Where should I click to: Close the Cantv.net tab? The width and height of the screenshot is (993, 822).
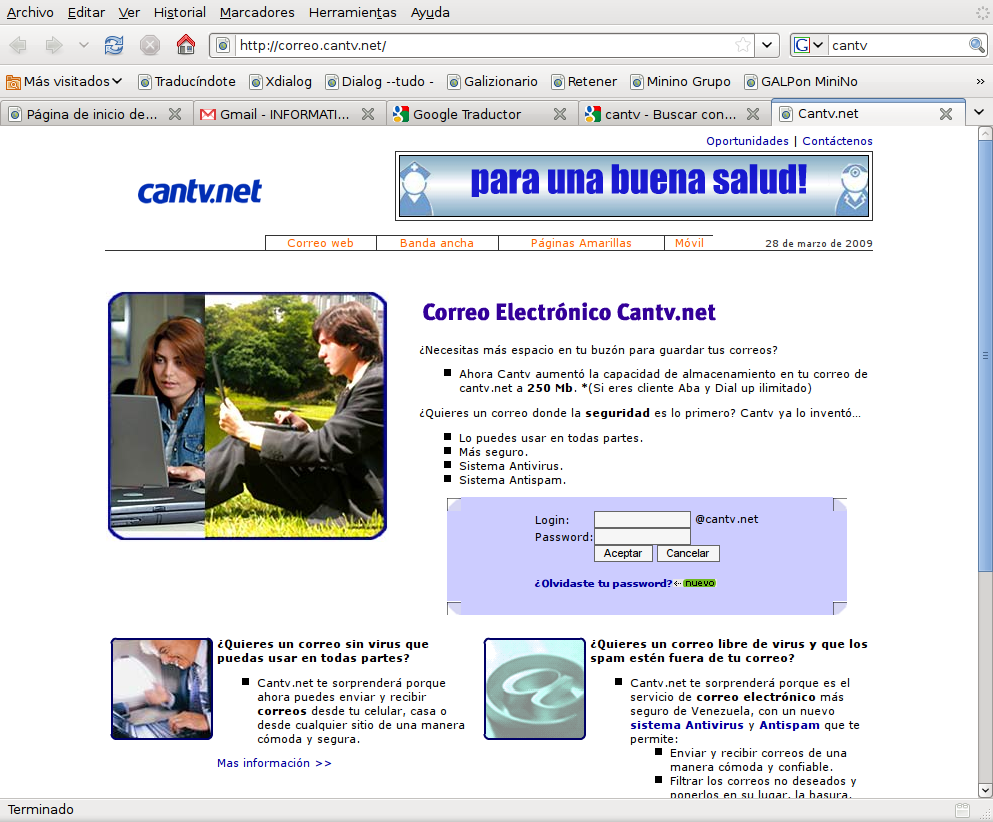[946, 114]
